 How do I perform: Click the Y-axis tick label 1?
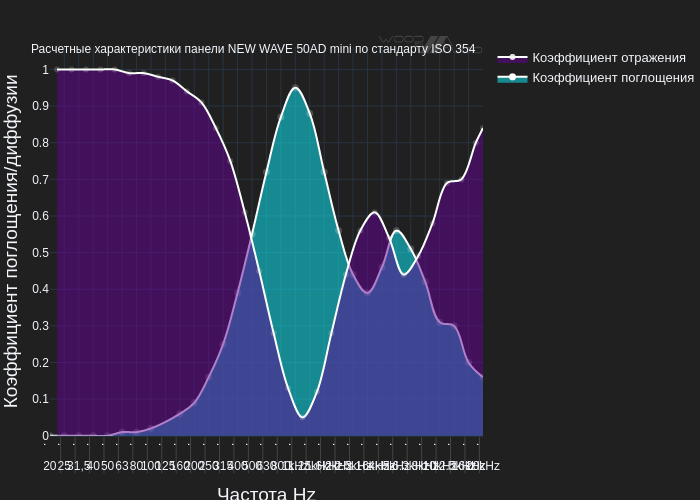coord(45,70)
